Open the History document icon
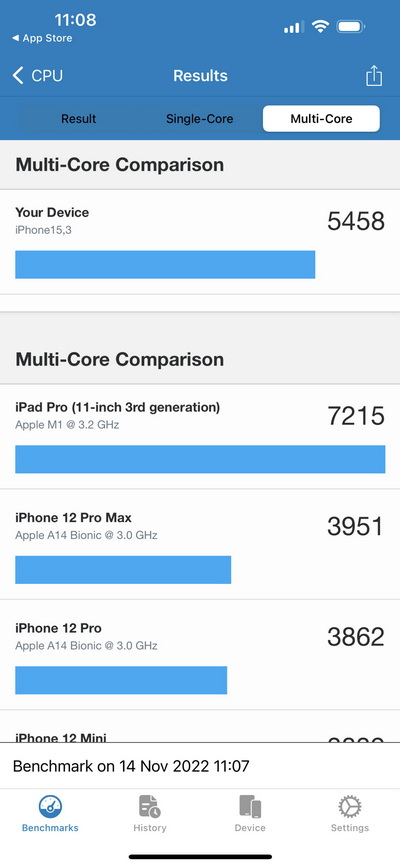This screenshot has width=400, height=867. pos(149,807)
